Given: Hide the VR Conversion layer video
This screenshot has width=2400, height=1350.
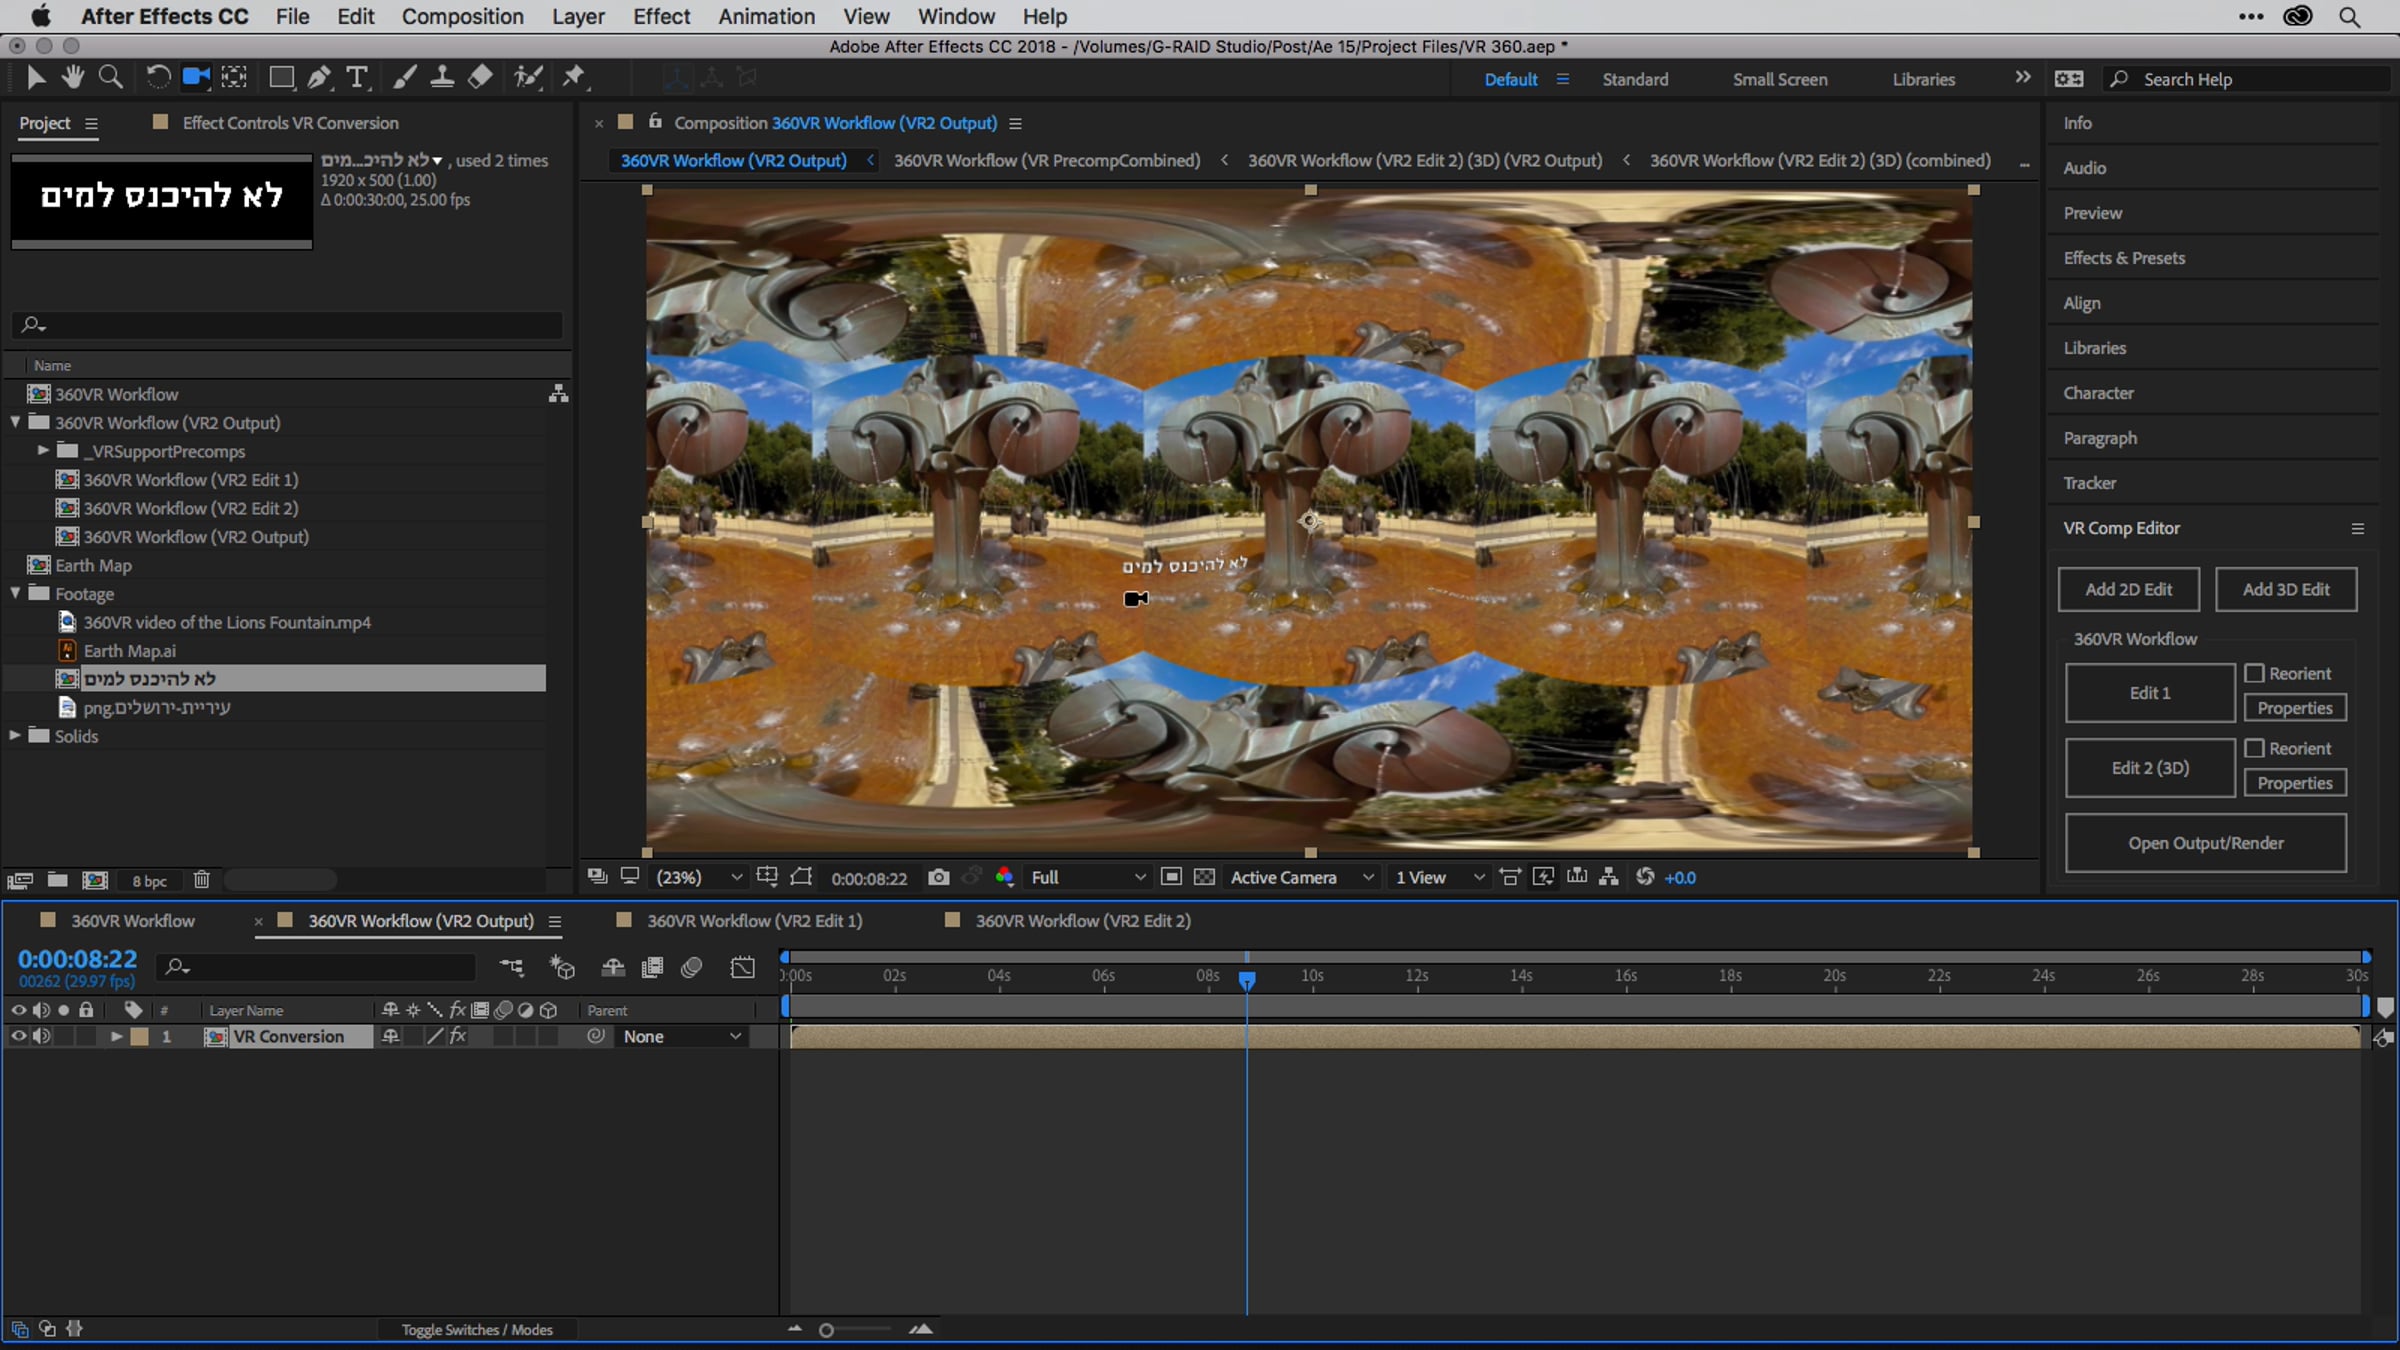Looking at the screenshot, I should (18, 1036).
